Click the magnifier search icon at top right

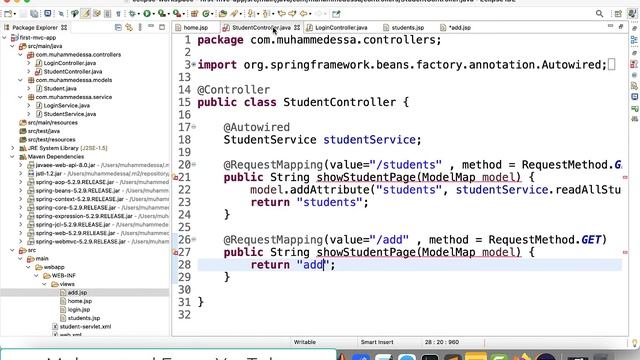pyautogui.click(x=599, y=14)
